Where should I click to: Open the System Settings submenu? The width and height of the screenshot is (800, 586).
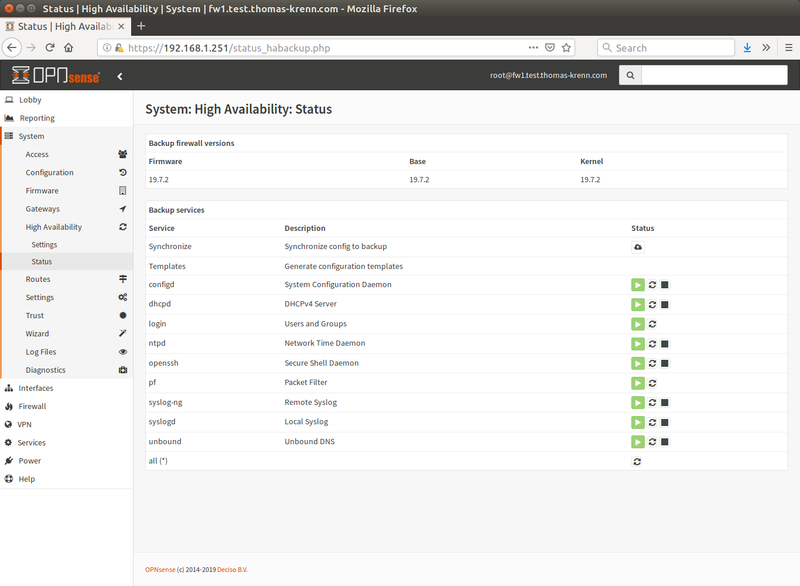click(x=67, y=297)
